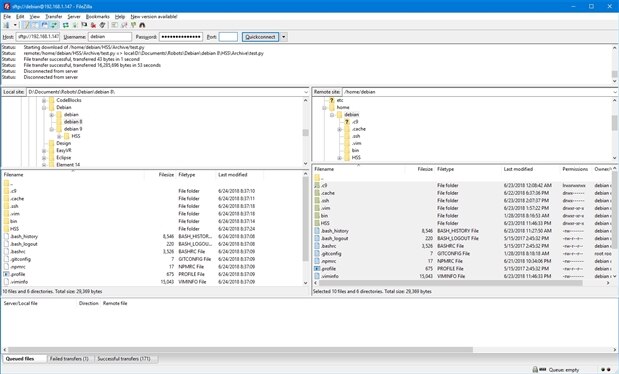Expand the EasyVR folder node
This screenshot has width=619, height=374.
44,150
